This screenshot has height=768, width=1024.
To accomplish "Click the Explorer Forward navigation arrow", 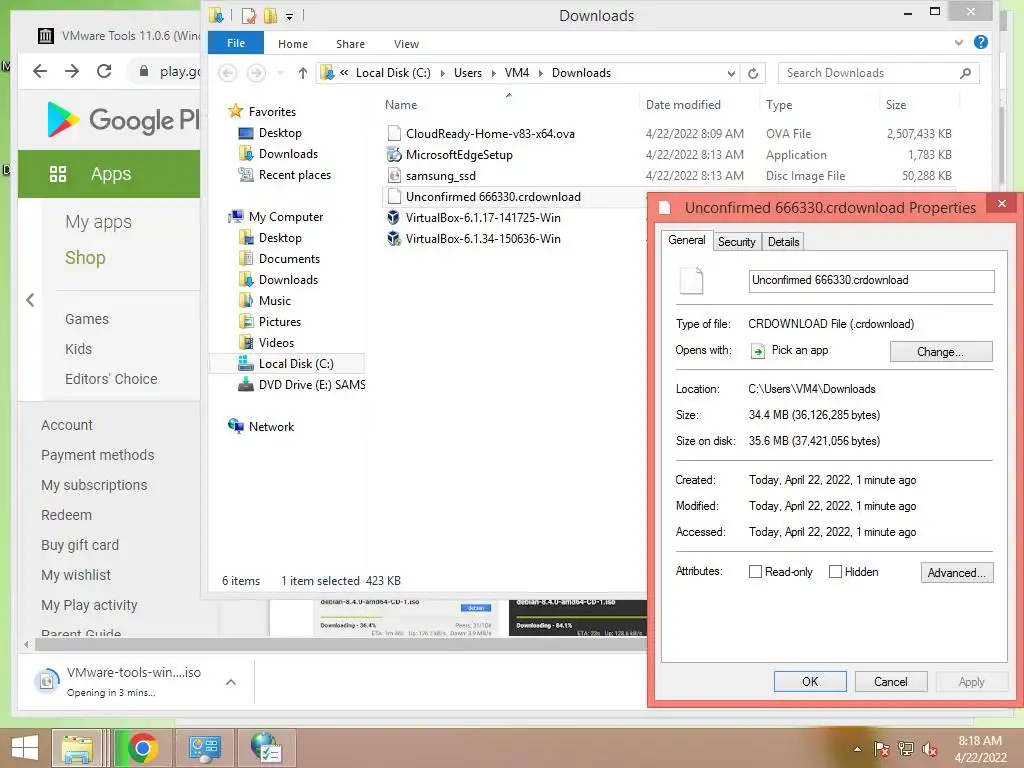I will (x=256, y=73).
